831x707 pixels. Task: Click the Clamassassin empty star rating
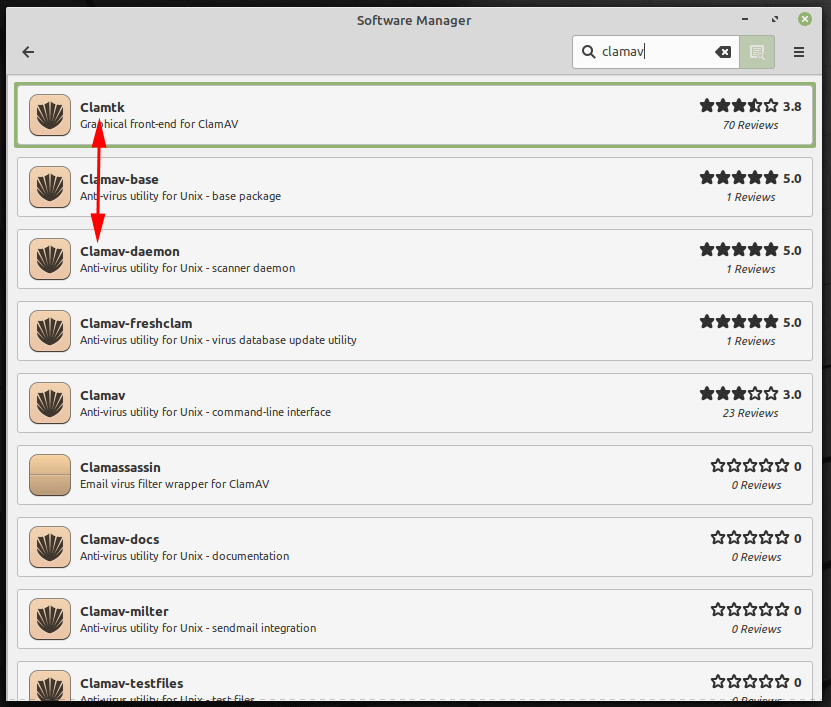750,466
